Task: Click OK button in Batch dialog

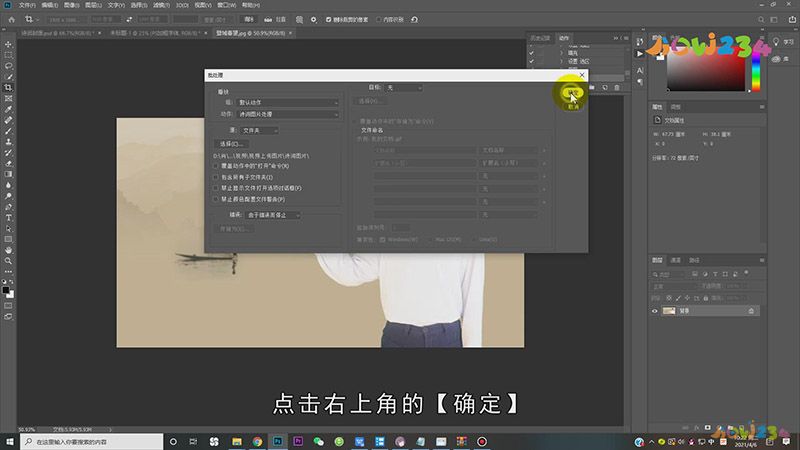Action: [x=572, y=93]
